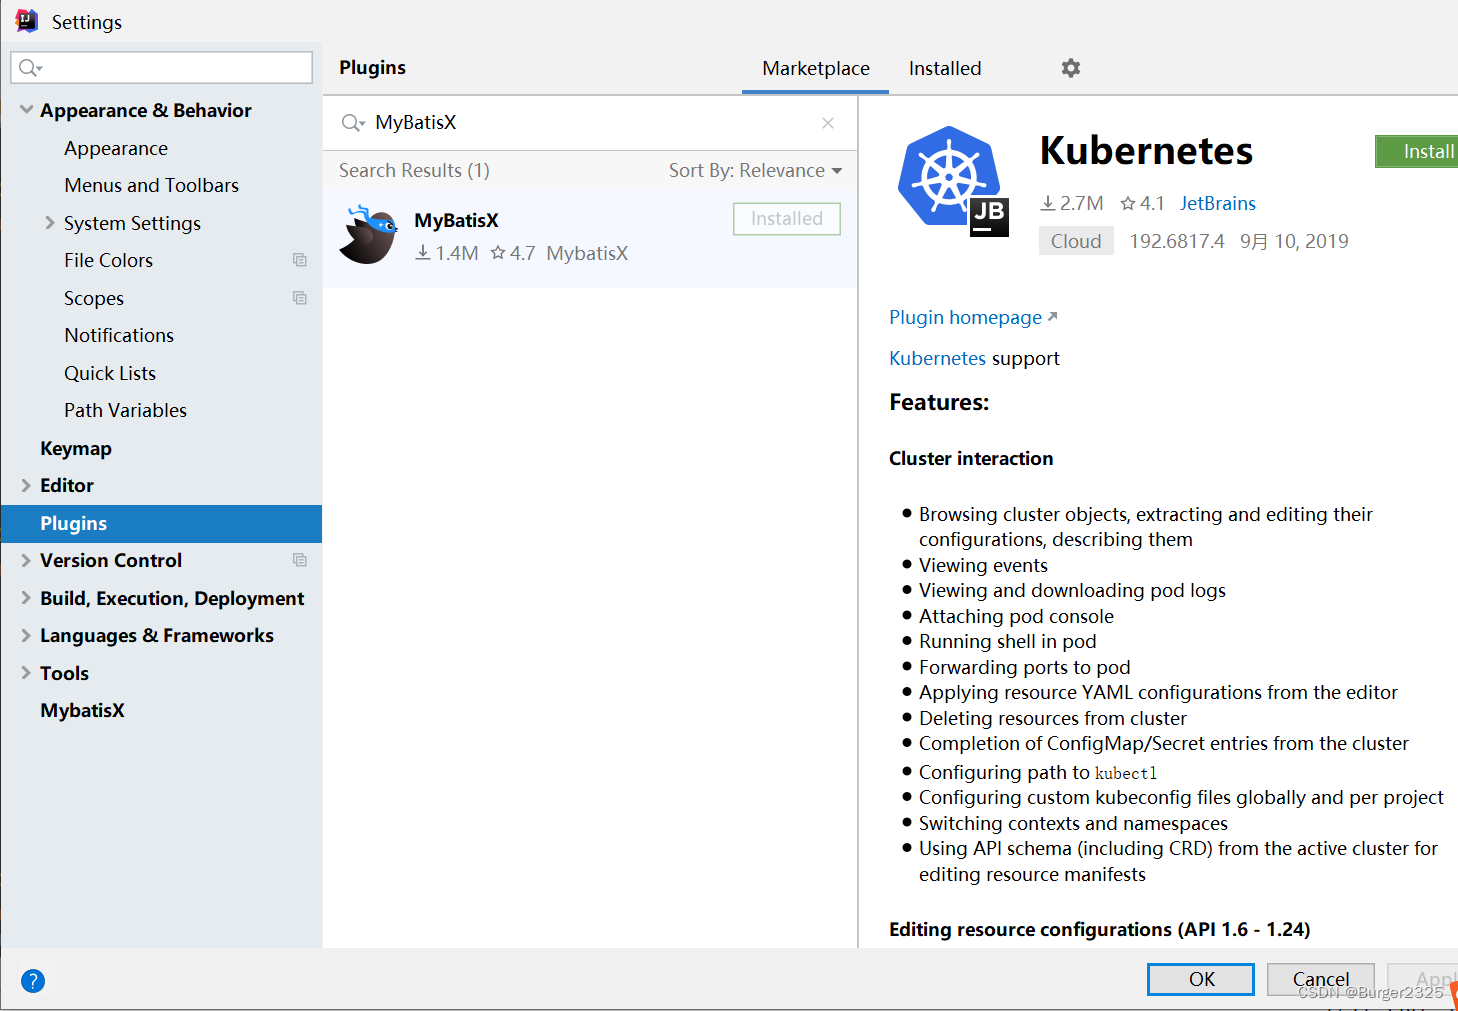The height and width of the screenshot is (1011, 1458).
Task: Click 'Viewing events' bullet text
Action: pos(983,565)
